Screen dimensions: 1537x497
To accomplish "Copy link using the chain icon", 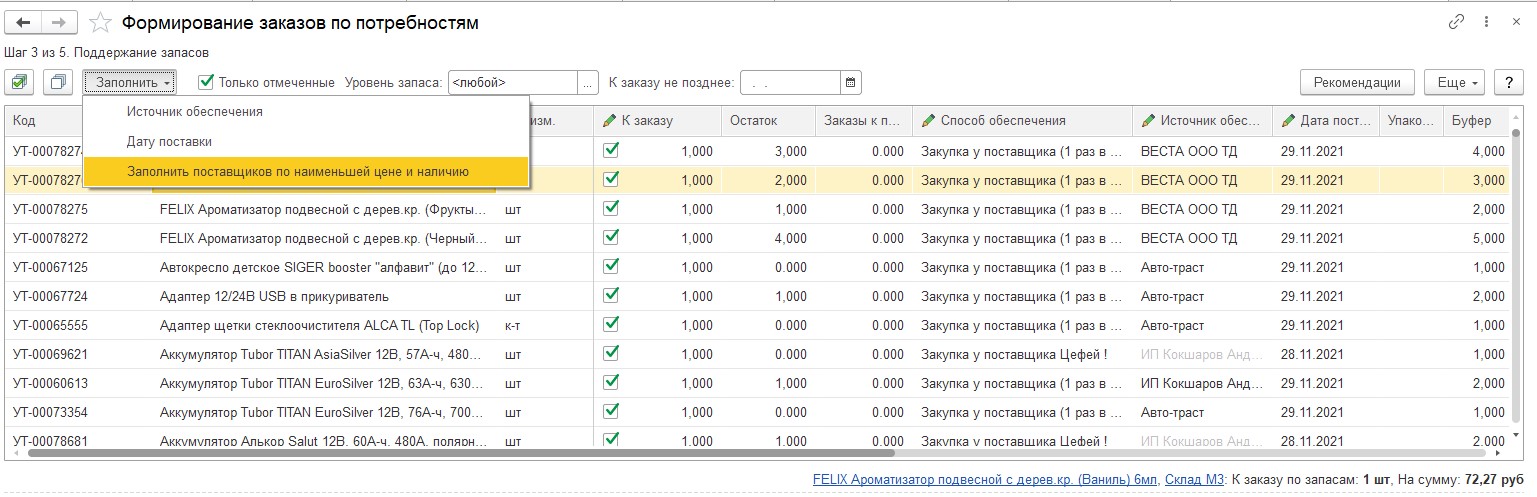I will click(x=1456, y=22).
